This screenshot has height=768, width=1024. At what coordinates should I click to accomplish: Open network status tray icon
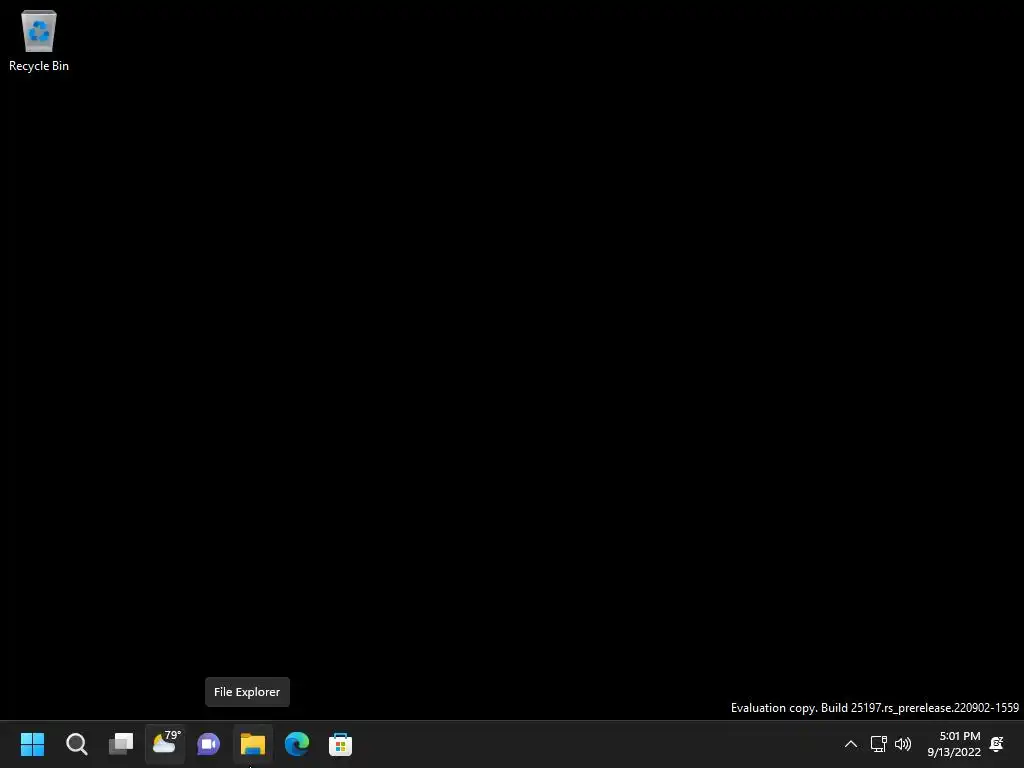tap(878, 744)
